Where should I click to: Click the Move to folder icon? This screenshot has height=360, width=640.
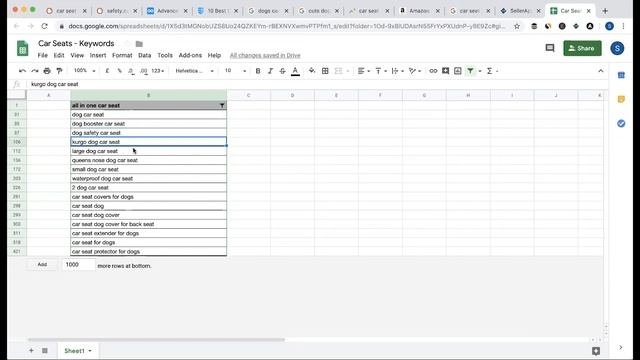(x=139, y=44)
